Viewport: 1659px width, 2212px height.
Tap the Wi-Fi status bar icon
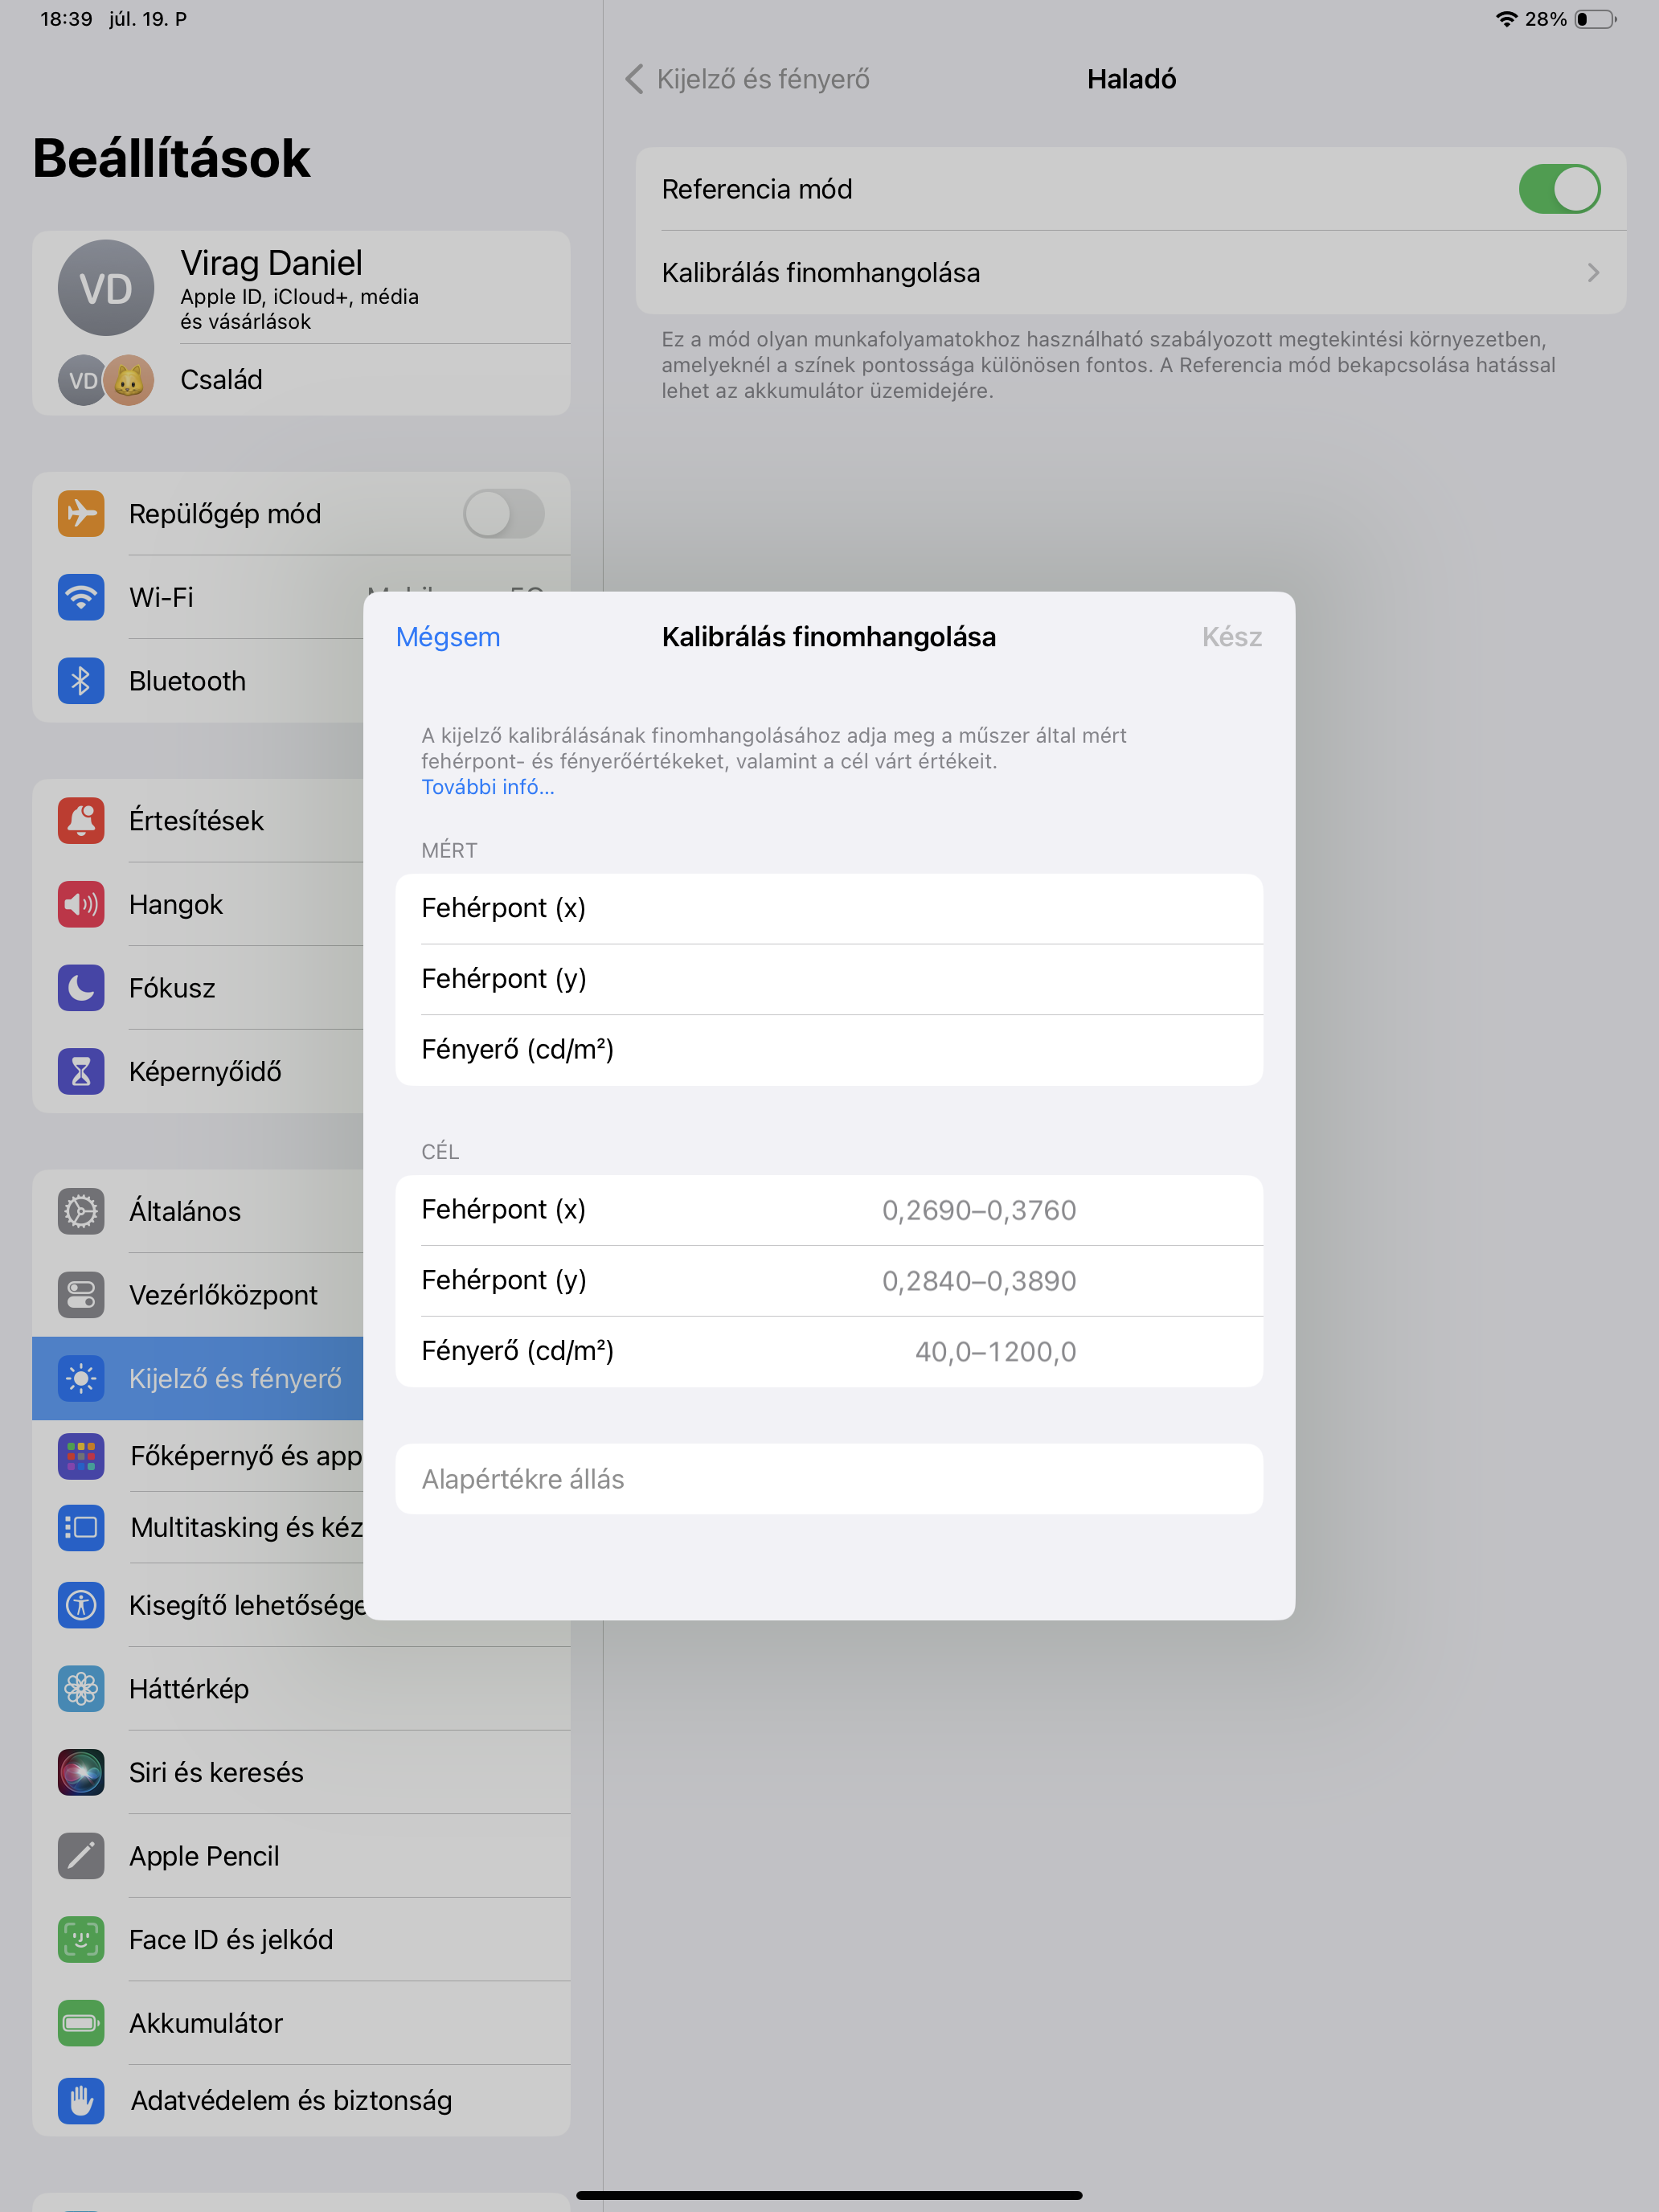(1506, 19)
